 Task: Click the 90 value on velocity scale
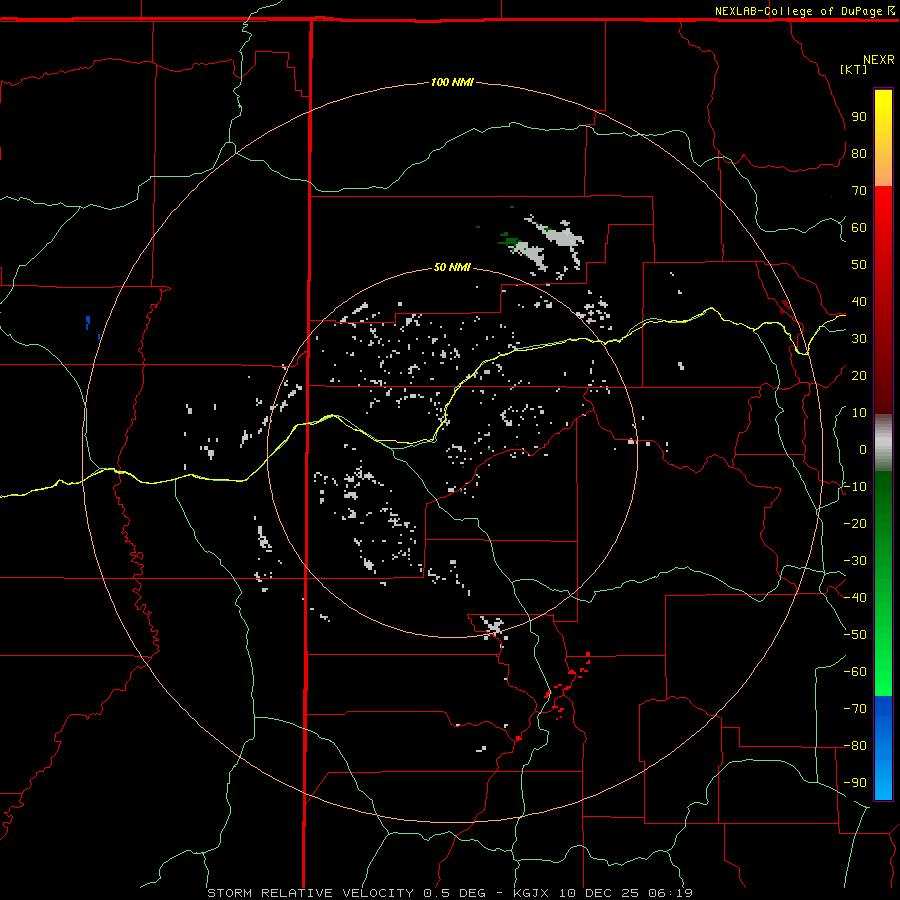(x=859, y=117)
